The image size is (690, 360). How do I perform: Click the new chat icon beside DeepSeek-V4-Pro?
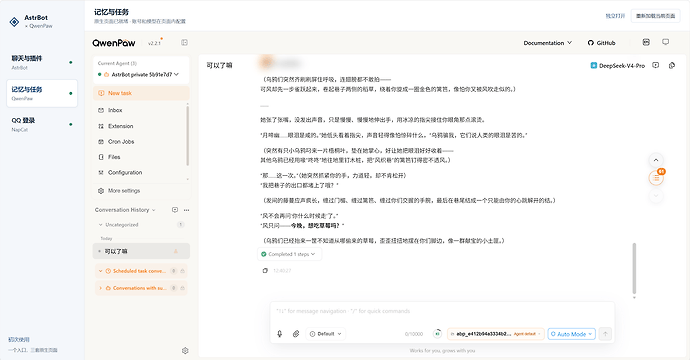tap(656, 65)
